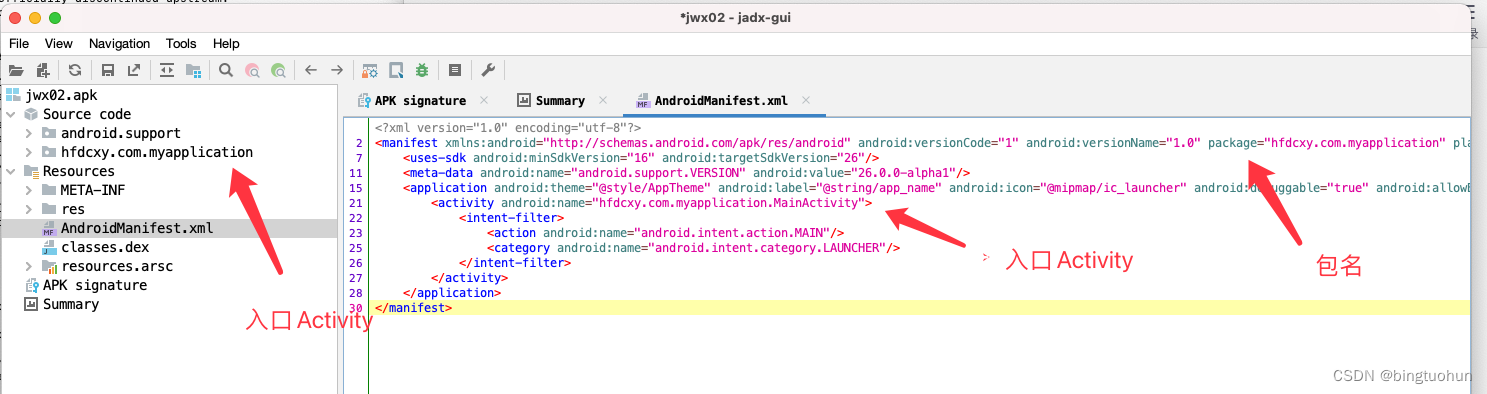
Task: Open preferences with the wrench icon
Action: (488, 70)
